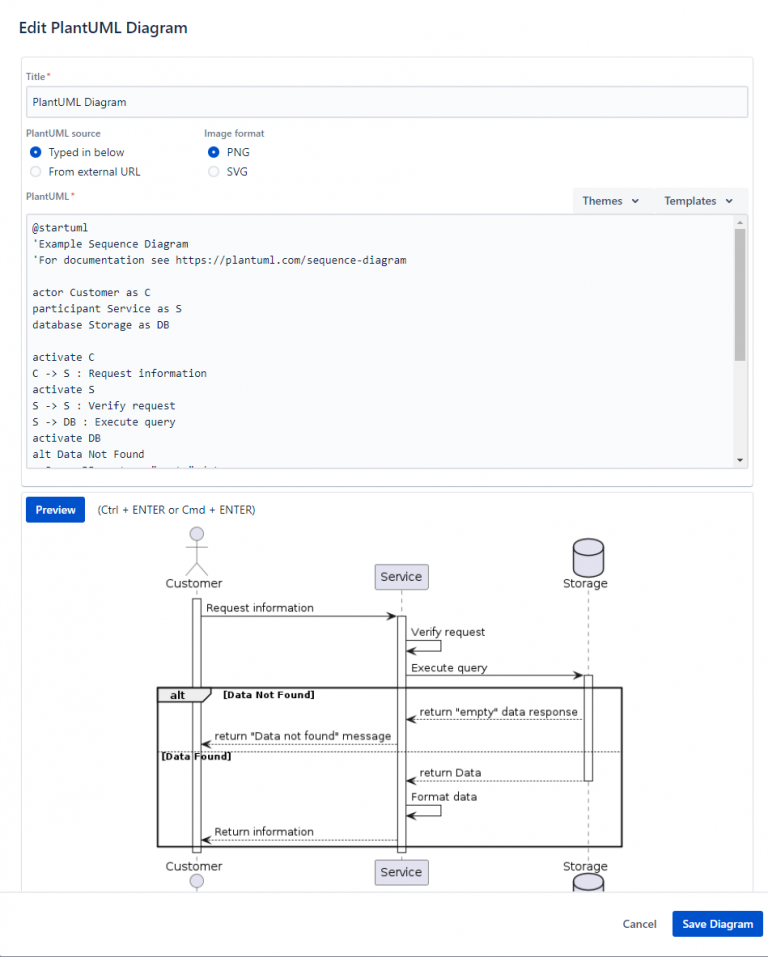Click the Templates chevron arrow icon
This screenshot has width=768, height=957.
tap(731, 200)
